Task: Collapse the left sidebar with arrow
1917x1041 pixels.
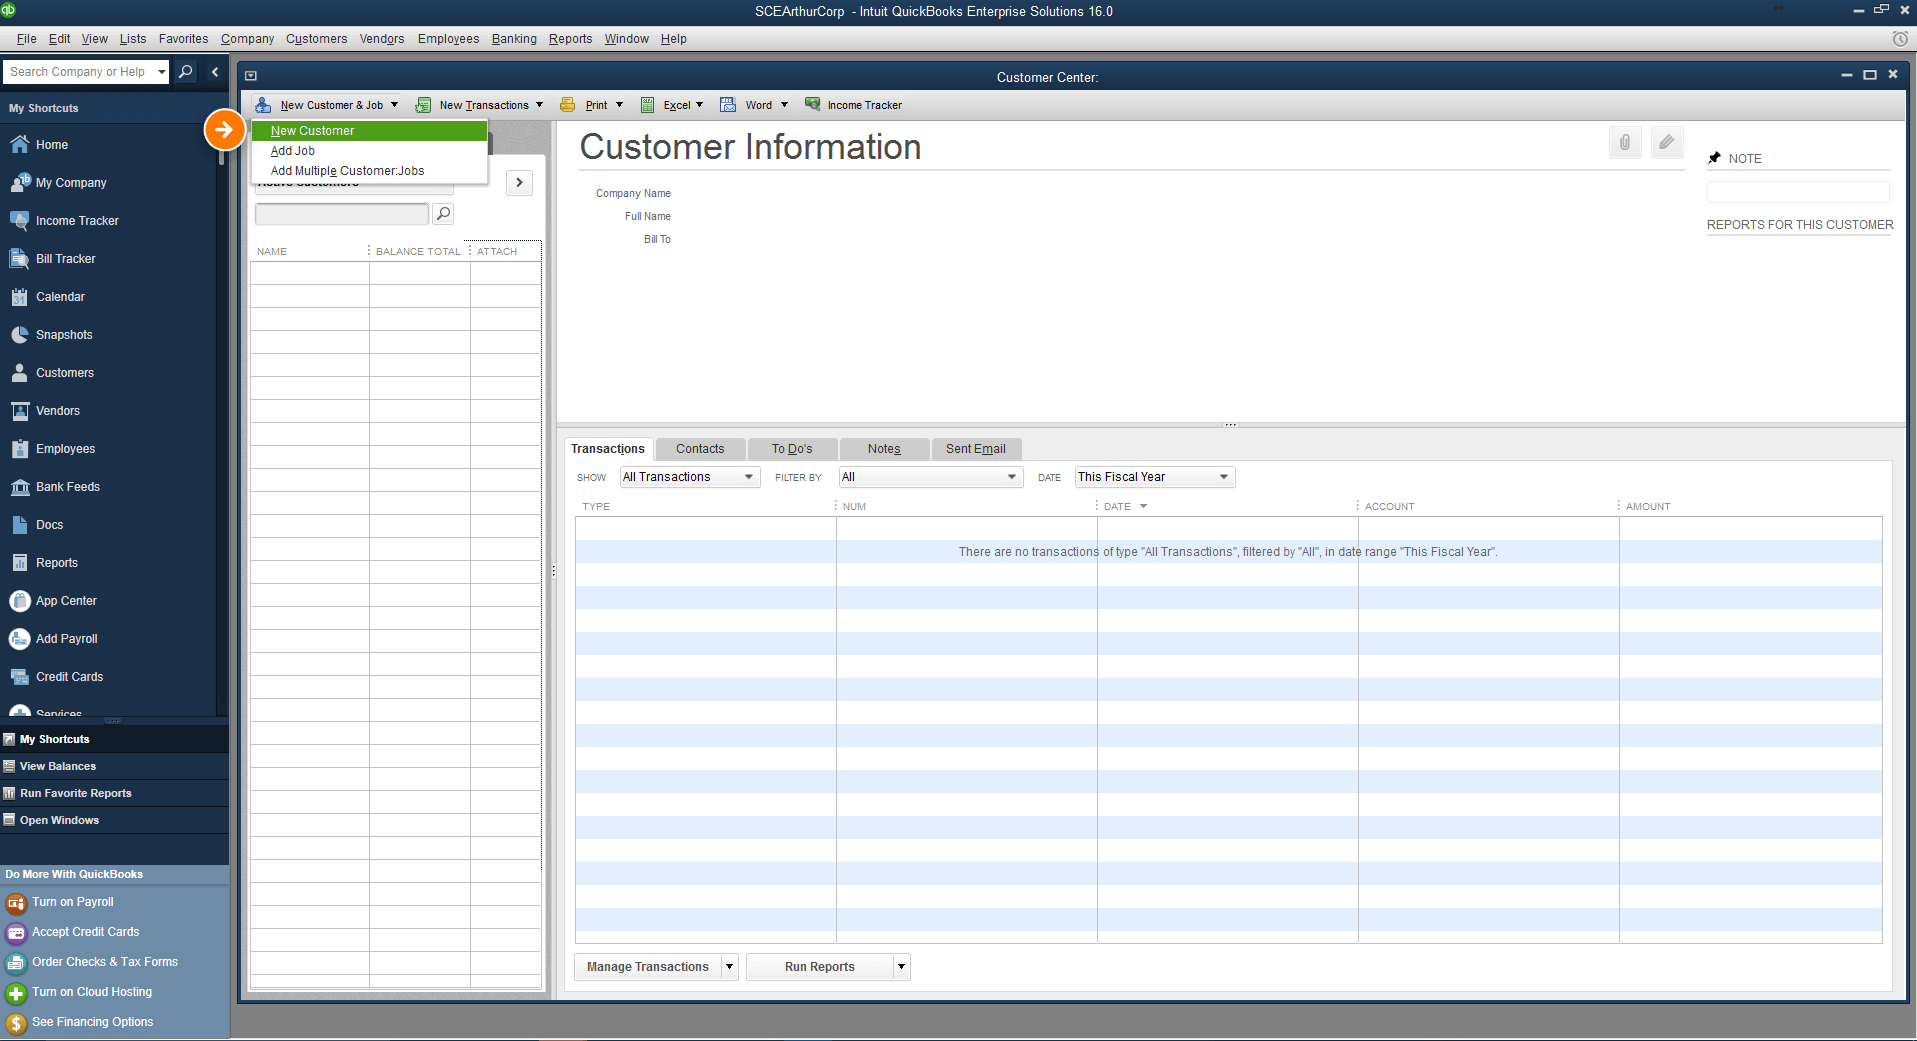Action: pyautogui.click(x=215, y=72)
